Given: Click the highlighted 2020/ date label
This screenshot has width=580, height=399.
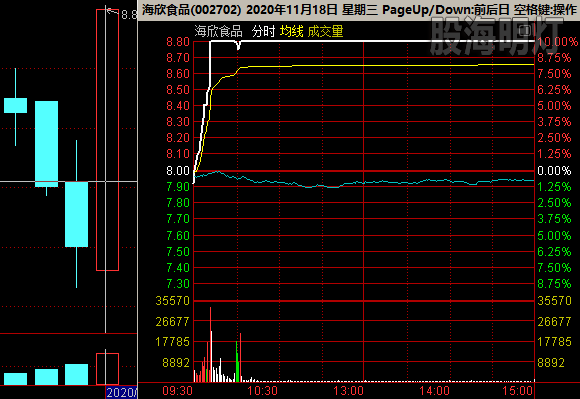Looking at the screenshot, I should pos(122,392).
